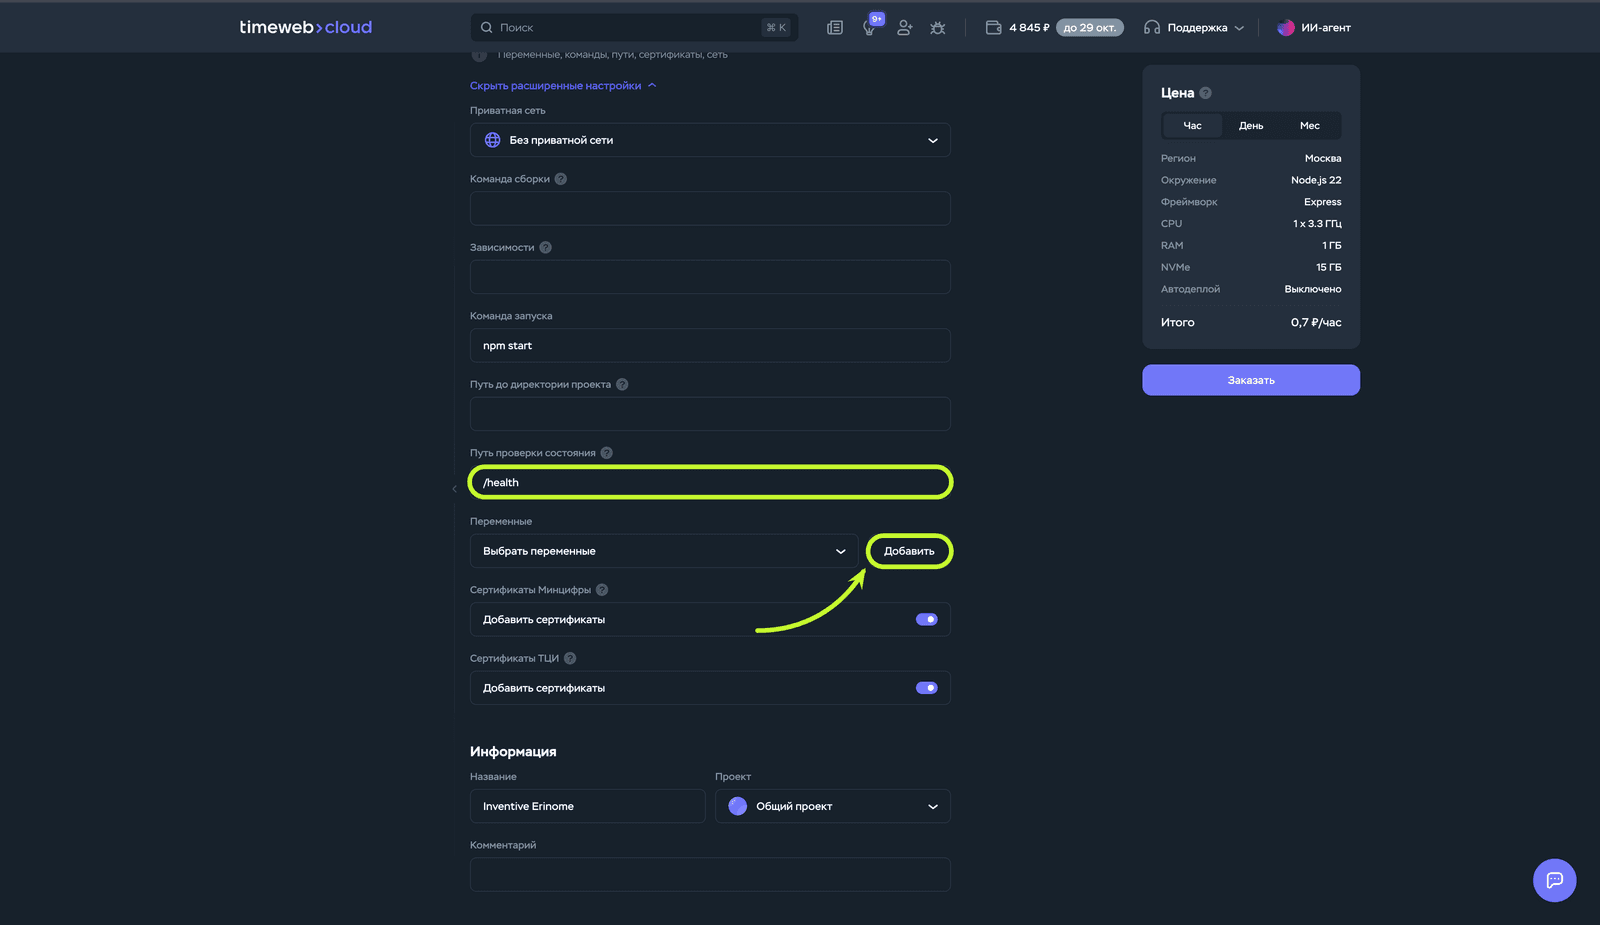Viewport: 1600px width, 925px height.
Task: Click the collapse sidebar arrow
Action: click(x=454, y=489)
